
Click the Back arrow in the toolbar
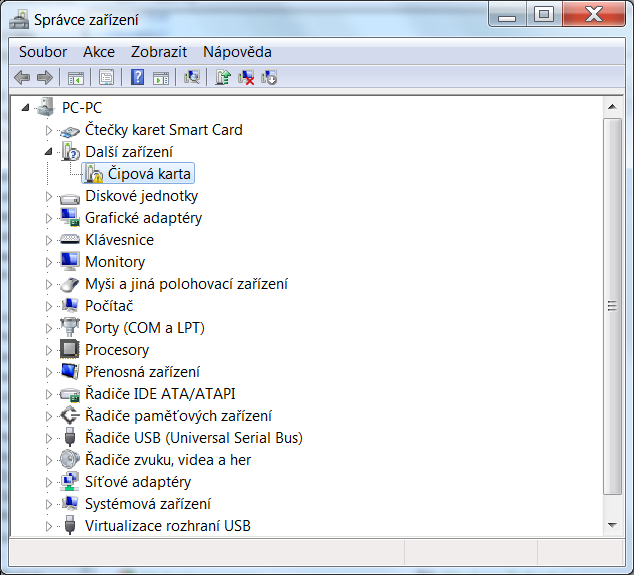tap(22, 77)
